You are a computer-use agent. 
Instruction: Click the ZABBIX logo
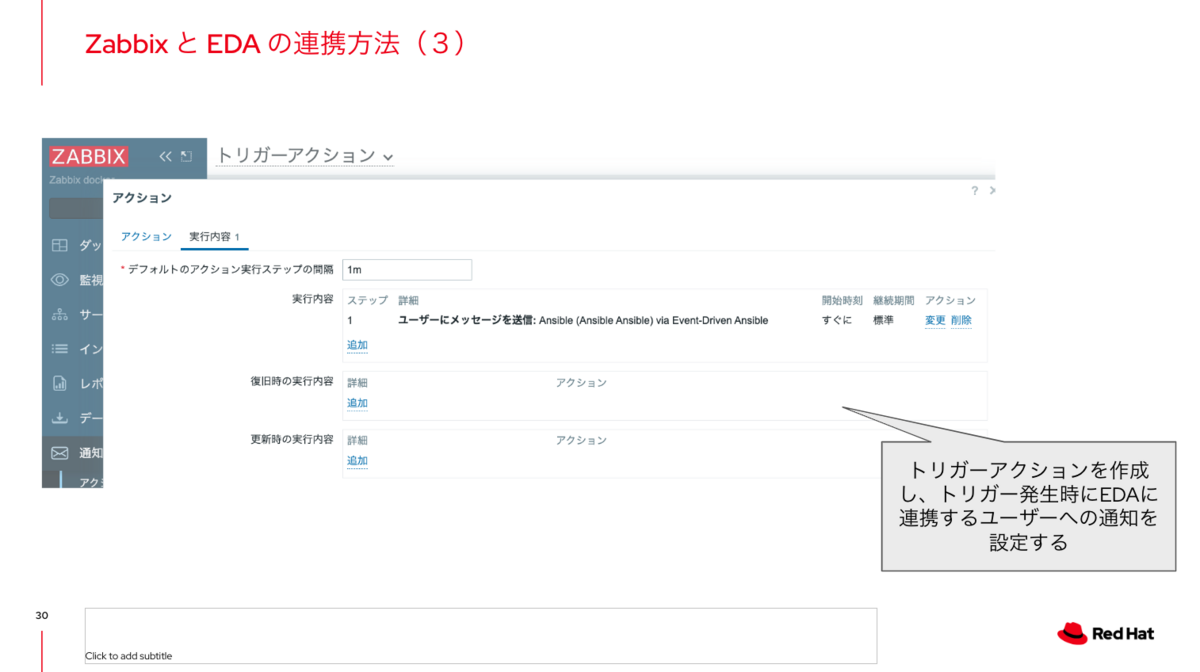coord(89,156)
